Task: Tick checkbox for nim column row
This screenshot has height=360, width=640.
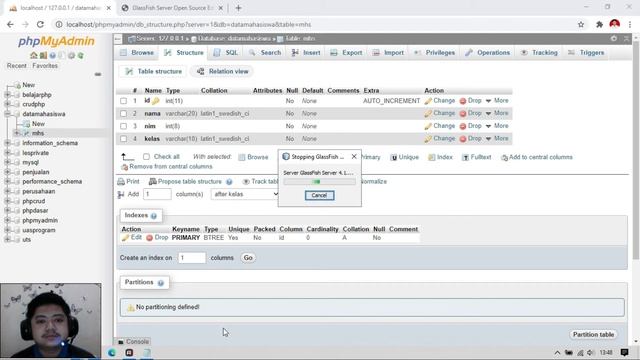Action: [x=124, y=126]
